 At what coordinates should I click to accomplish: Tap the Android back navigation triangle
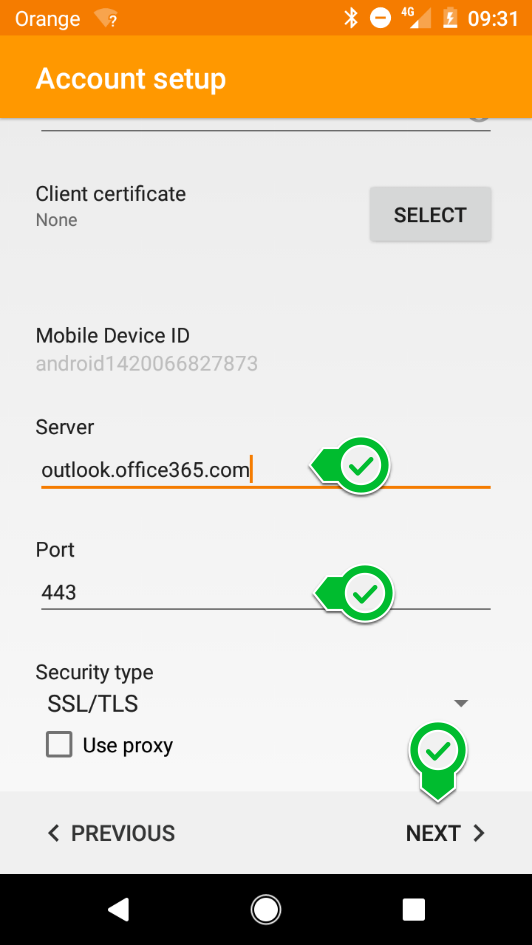click(118, 909)
